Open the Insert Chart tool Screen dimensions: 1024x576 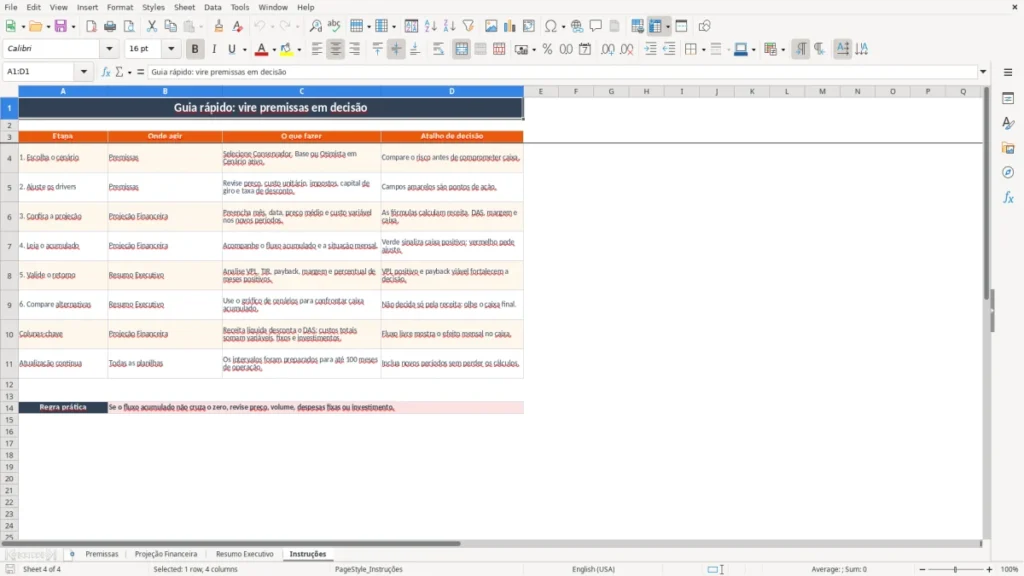click(509, 26)
